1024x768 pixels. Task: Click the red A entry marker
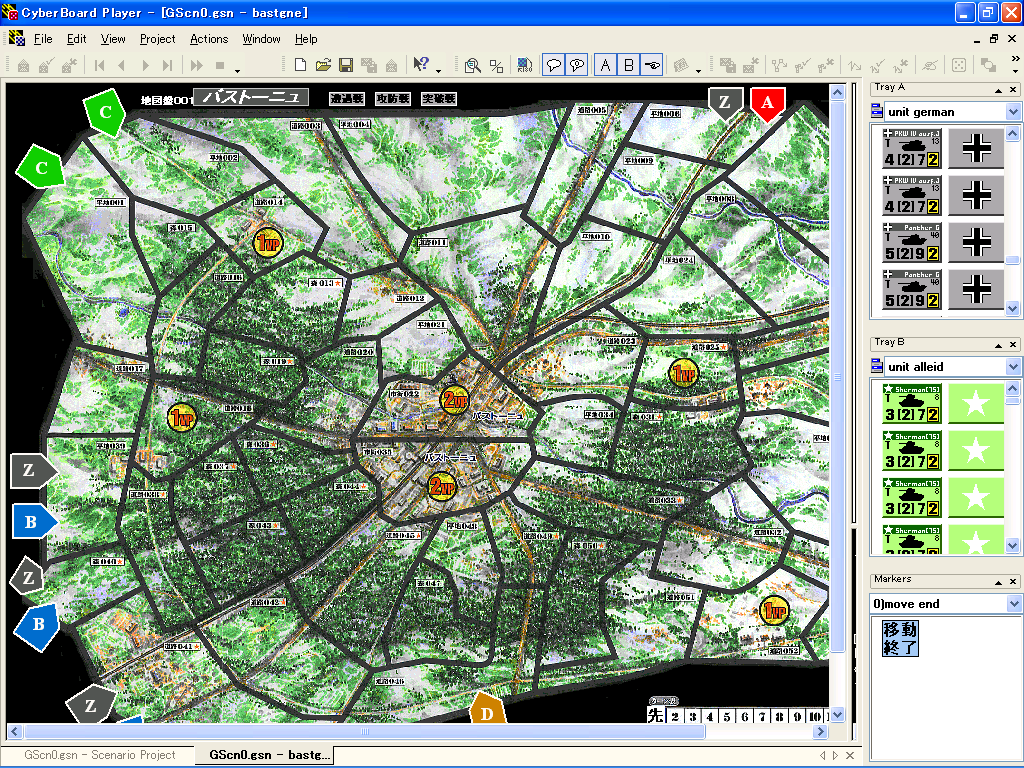(x=767, y=103)
